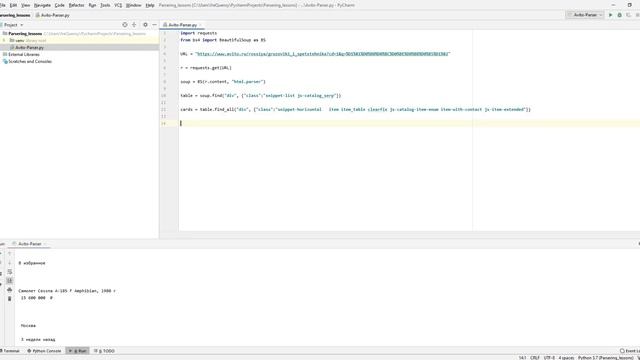Image resolution: width=640 pixels, height=360 pixels.
Task: Click the 'r = requests.get(URL)' code line
Action: pyautogui.click(x=206, y=68)
